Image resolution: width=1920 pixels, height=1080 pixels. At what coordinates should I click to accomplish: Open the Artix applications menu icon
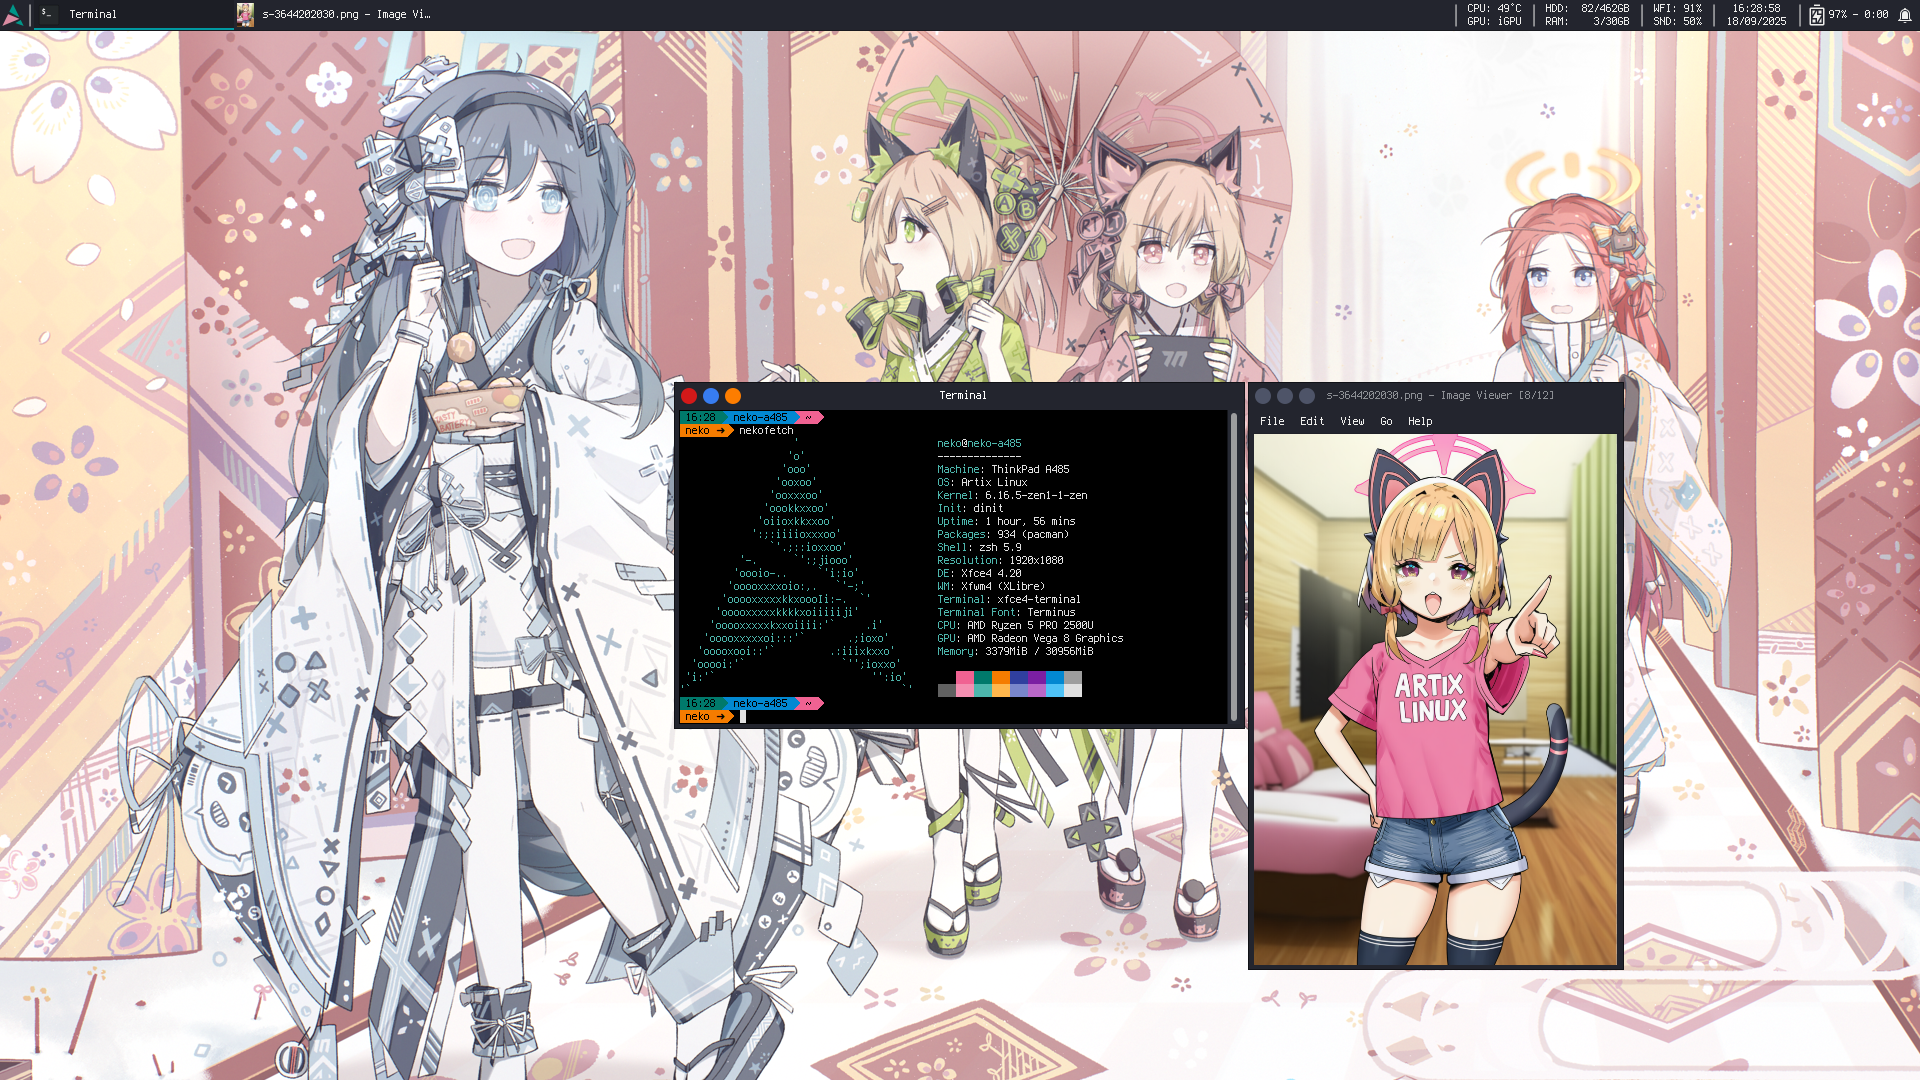(x=13, y=15)
